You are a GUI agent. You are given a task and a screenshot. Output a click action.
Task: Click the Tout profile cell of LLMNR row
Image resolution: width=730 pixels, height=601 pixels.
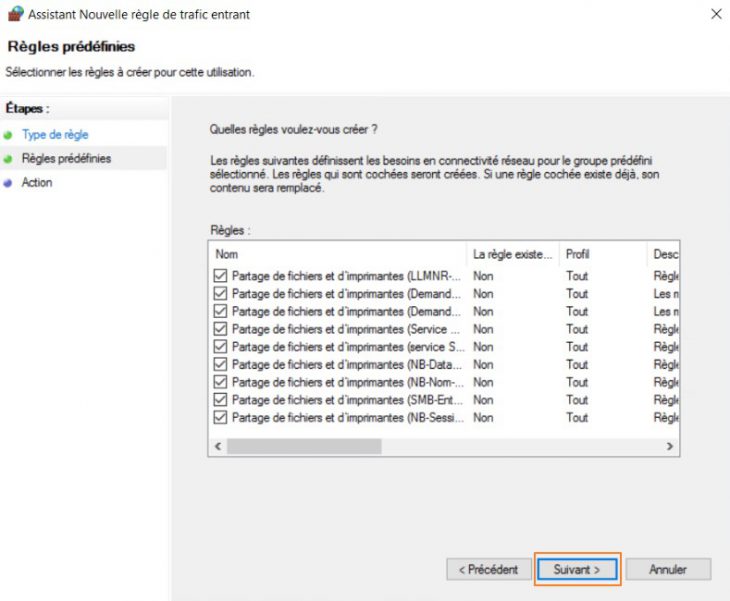tap(577, 276)
